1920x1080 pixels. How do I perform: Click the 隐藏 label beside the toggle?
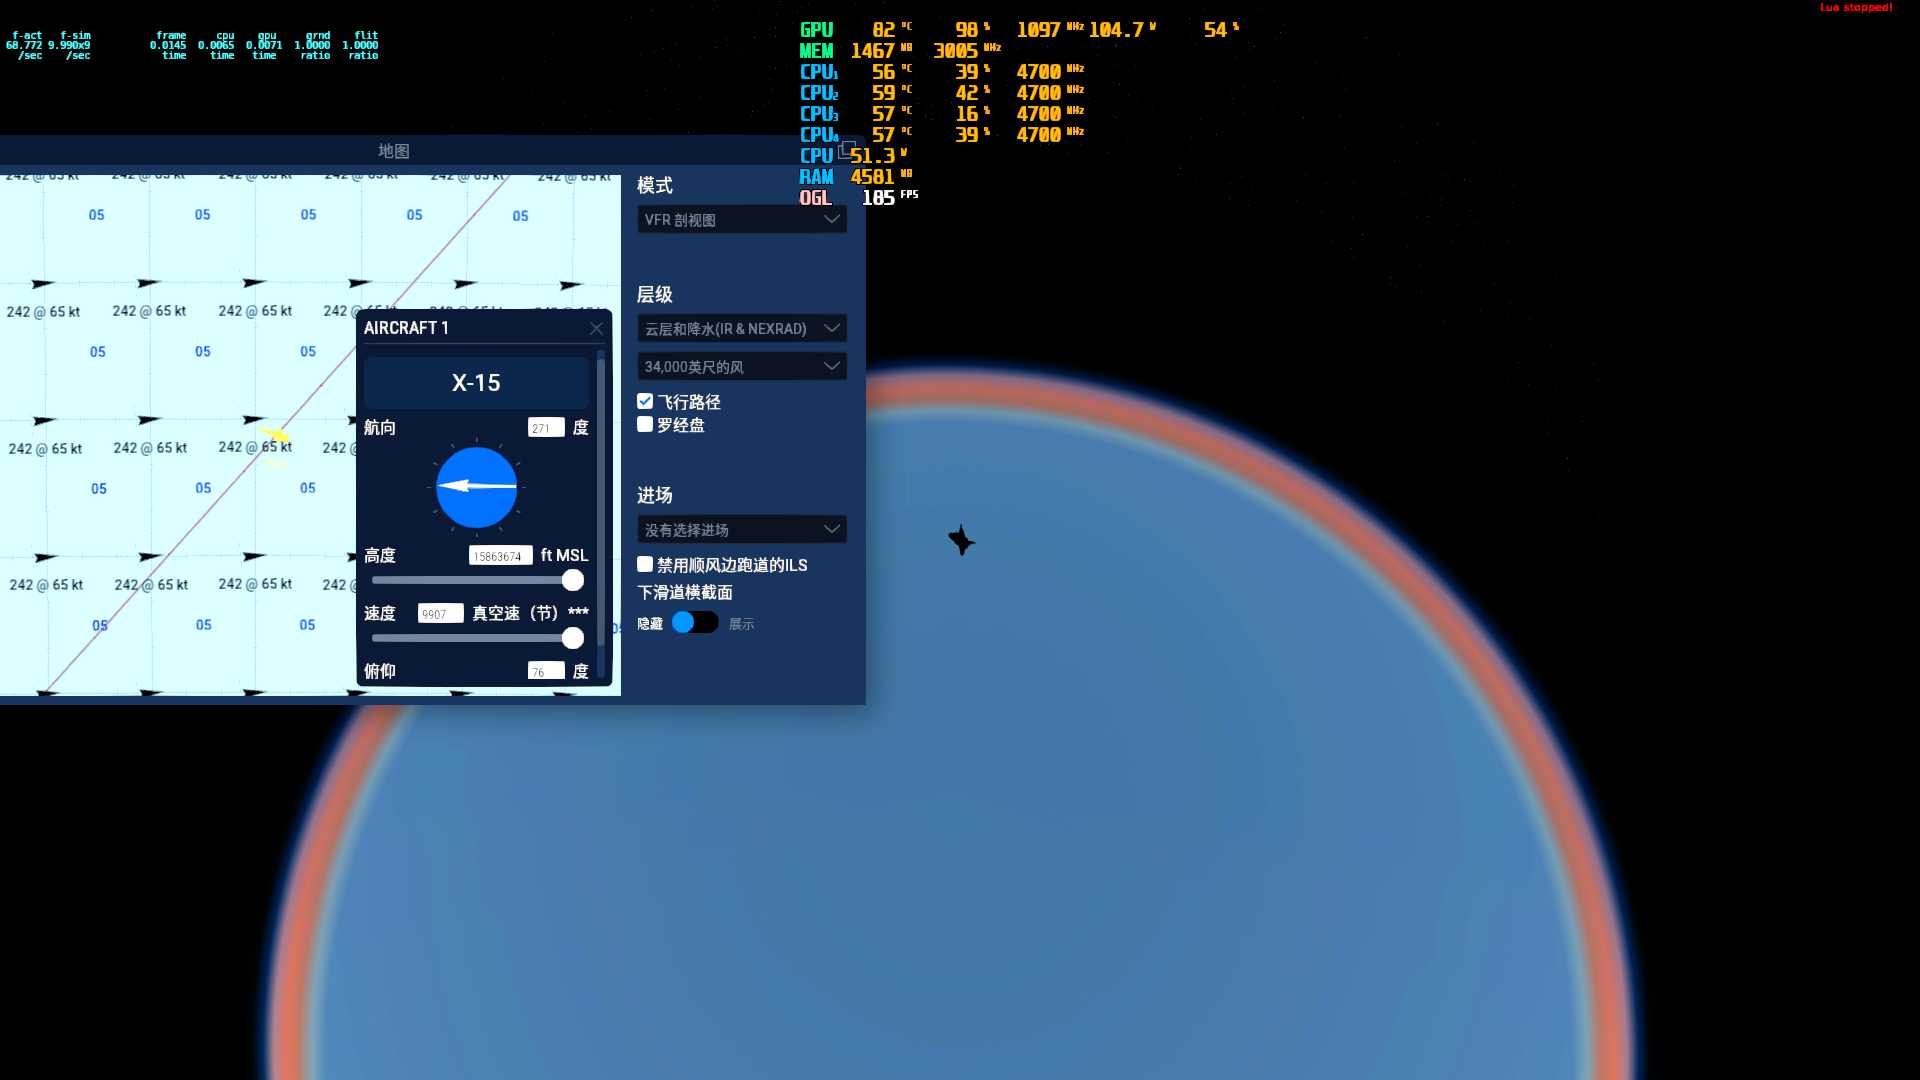[650, 623]
